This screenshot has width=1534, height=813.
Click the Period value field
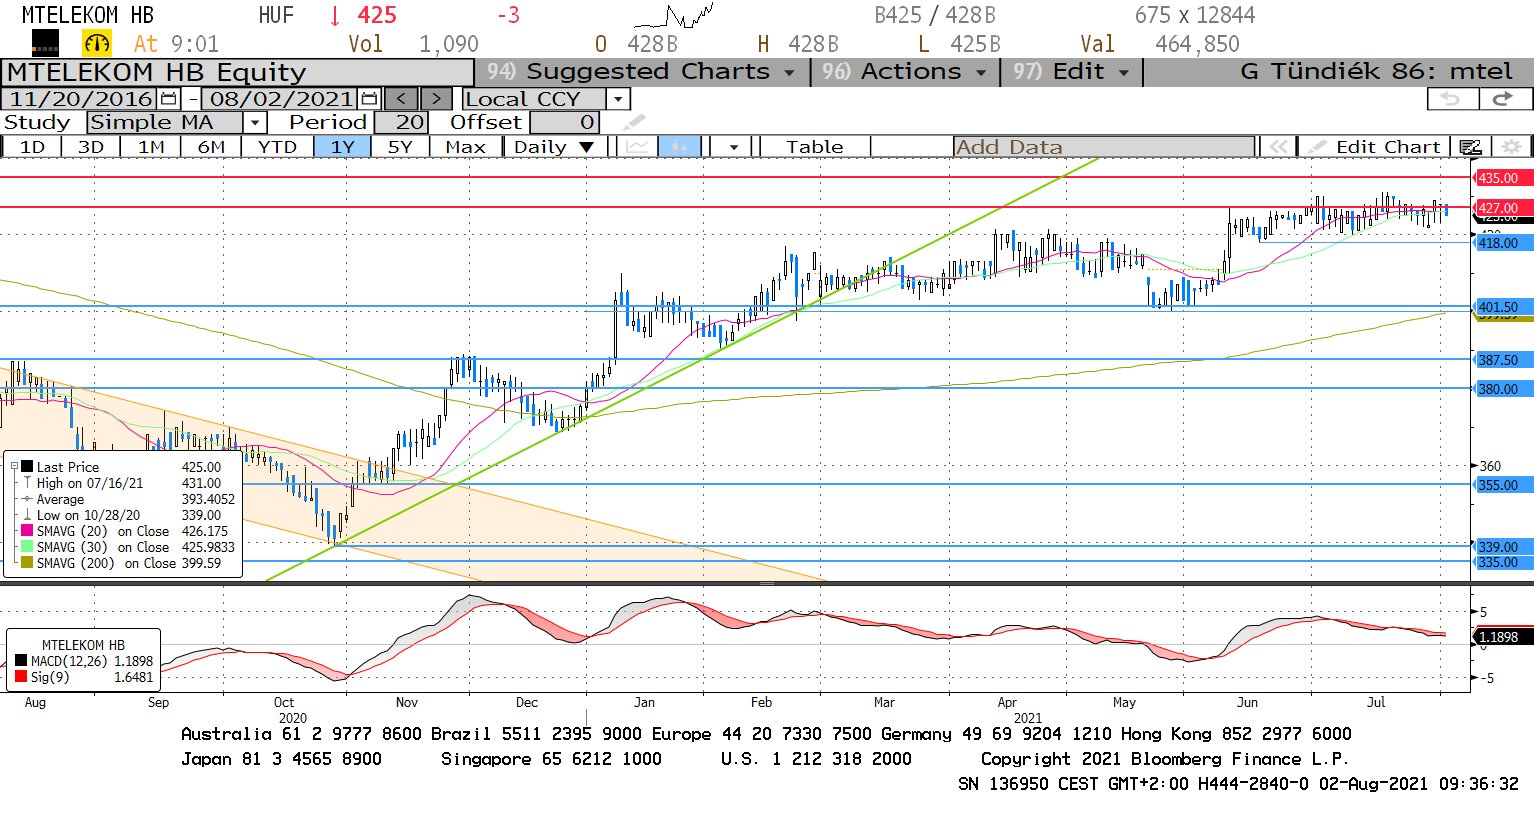tap(401, 122)
